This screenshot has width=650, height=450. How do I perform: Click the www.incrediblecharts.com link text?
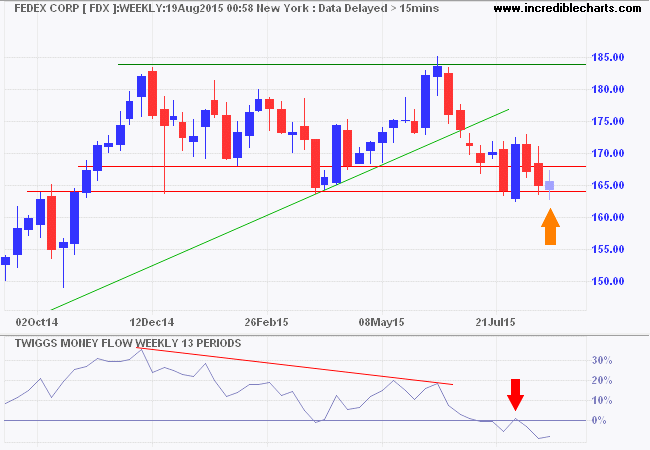coord(568,8)
